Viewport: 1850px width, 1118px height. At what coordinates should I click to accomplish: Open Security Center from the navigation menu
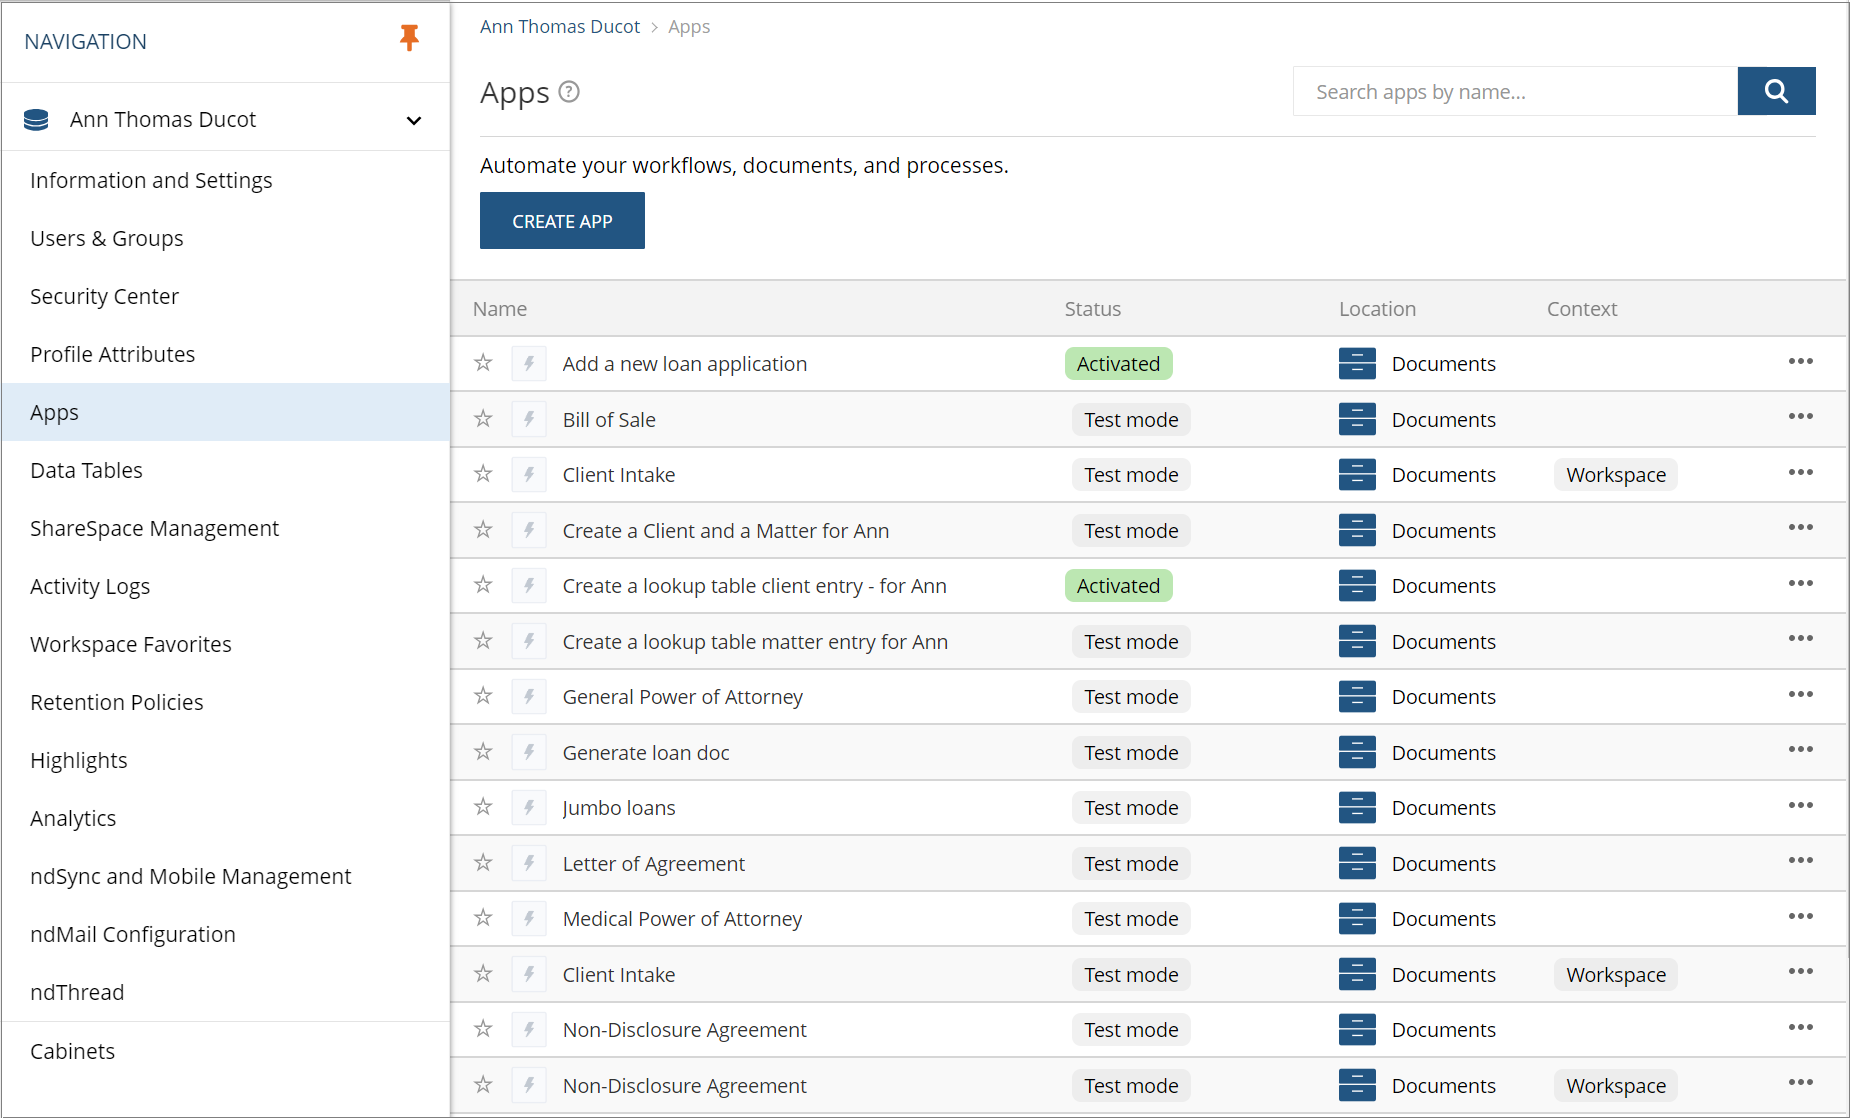click(x=104, y=296)
